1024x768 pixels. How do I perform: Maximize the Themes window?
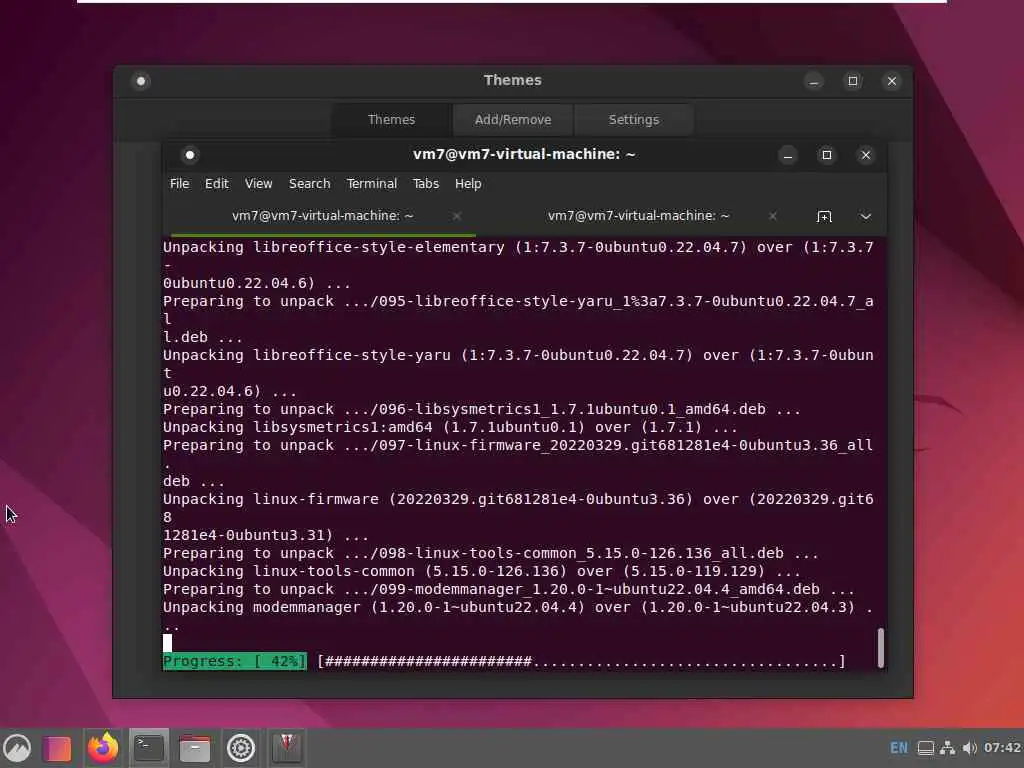pyautogui.click(x=853, y=82)
